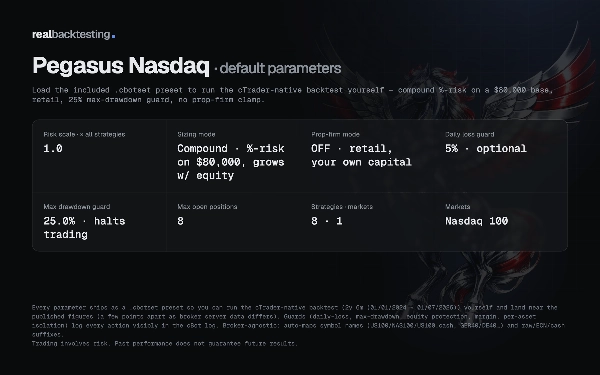This screenshot has height=375, width=600.
Task: Click the "Risk scale" label
Action: point(84,134)
